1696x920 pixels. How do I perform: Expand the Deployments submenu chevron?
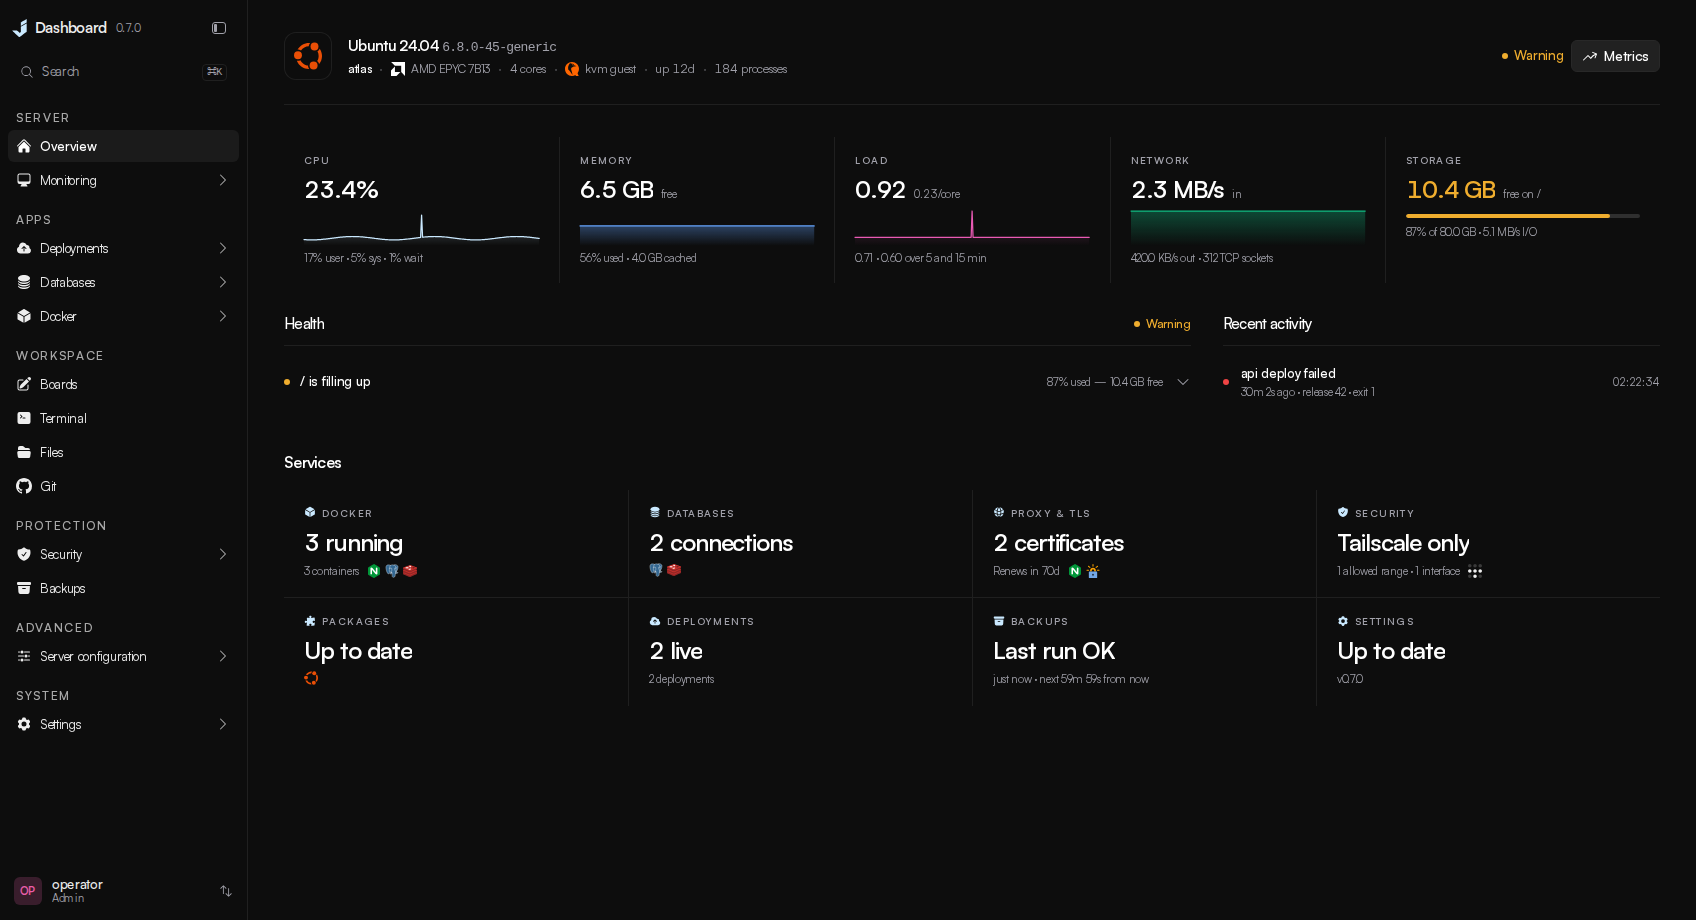223,248
